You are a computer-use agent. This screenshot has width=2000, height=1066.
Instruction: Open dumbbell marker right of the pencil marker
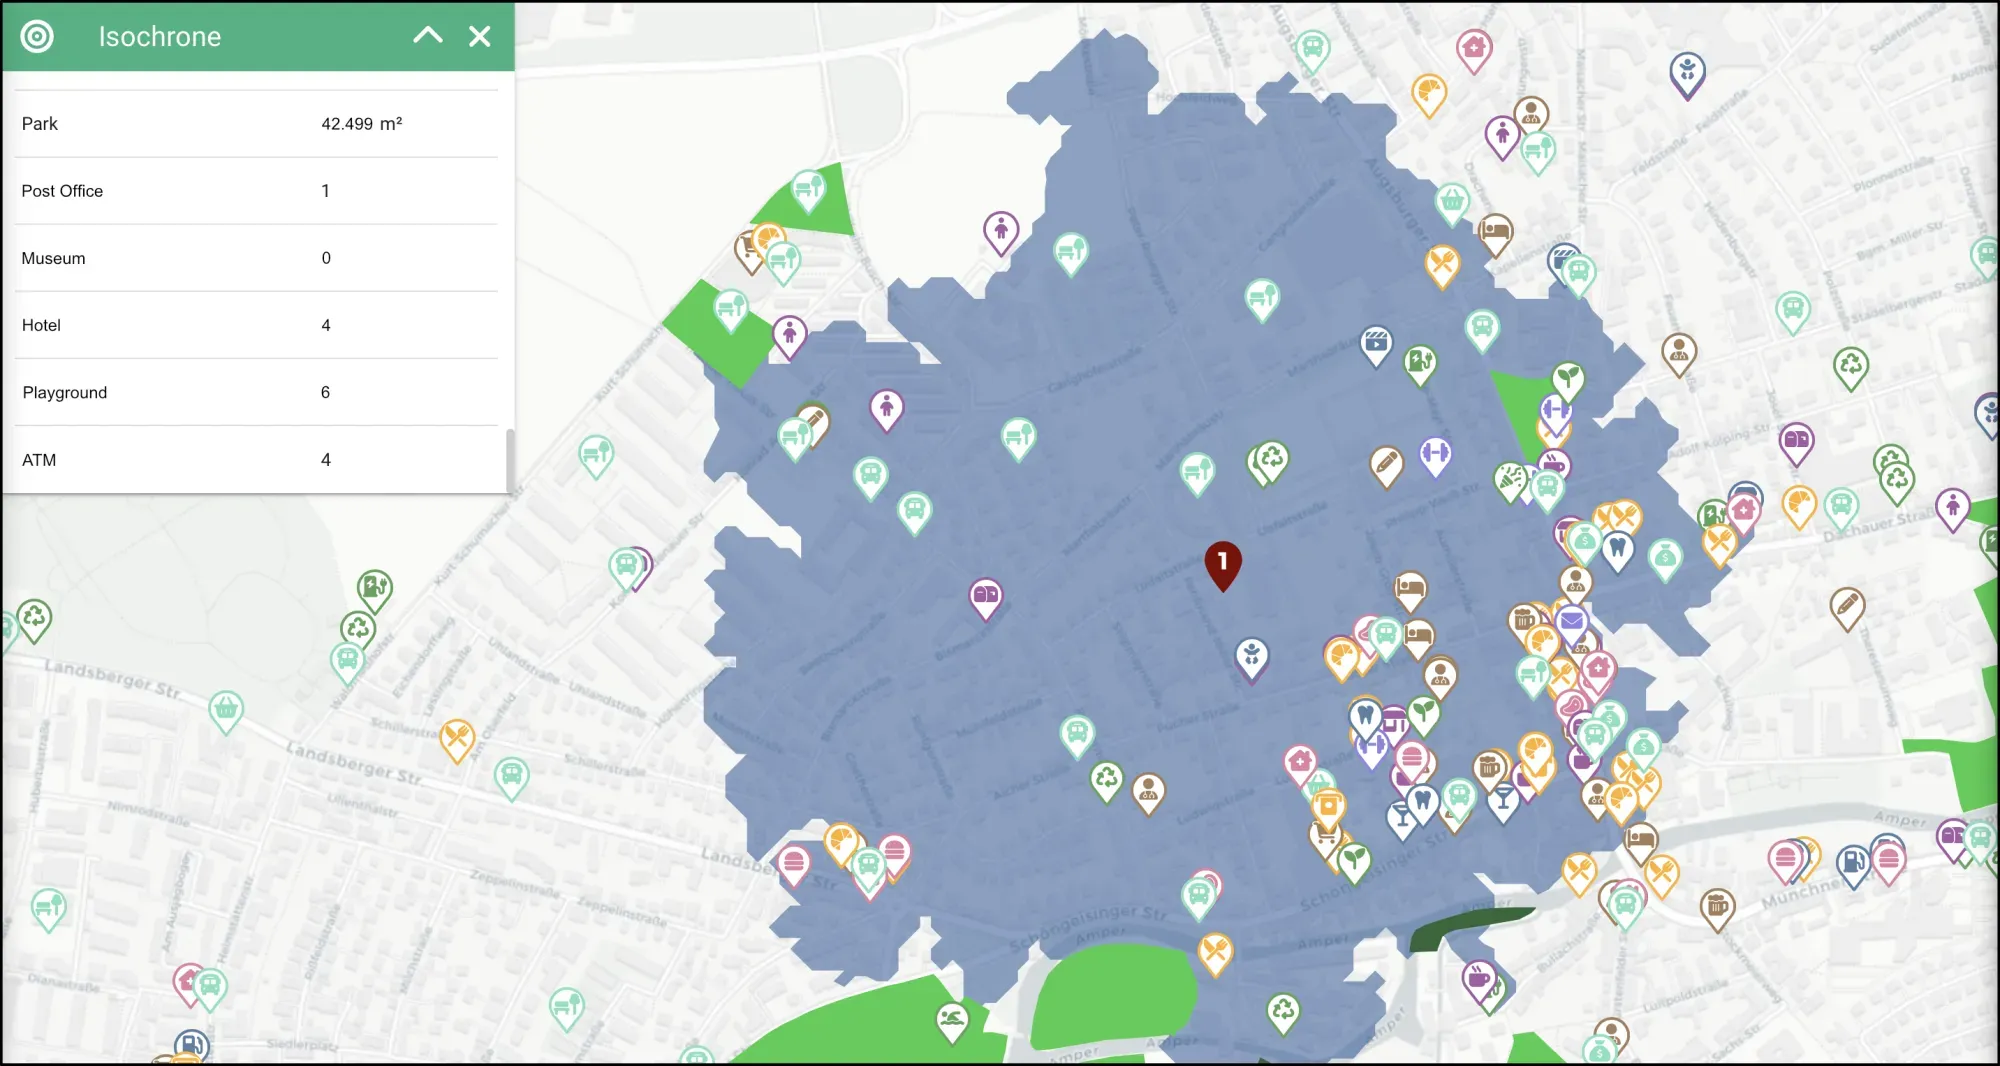point(1435,455)
